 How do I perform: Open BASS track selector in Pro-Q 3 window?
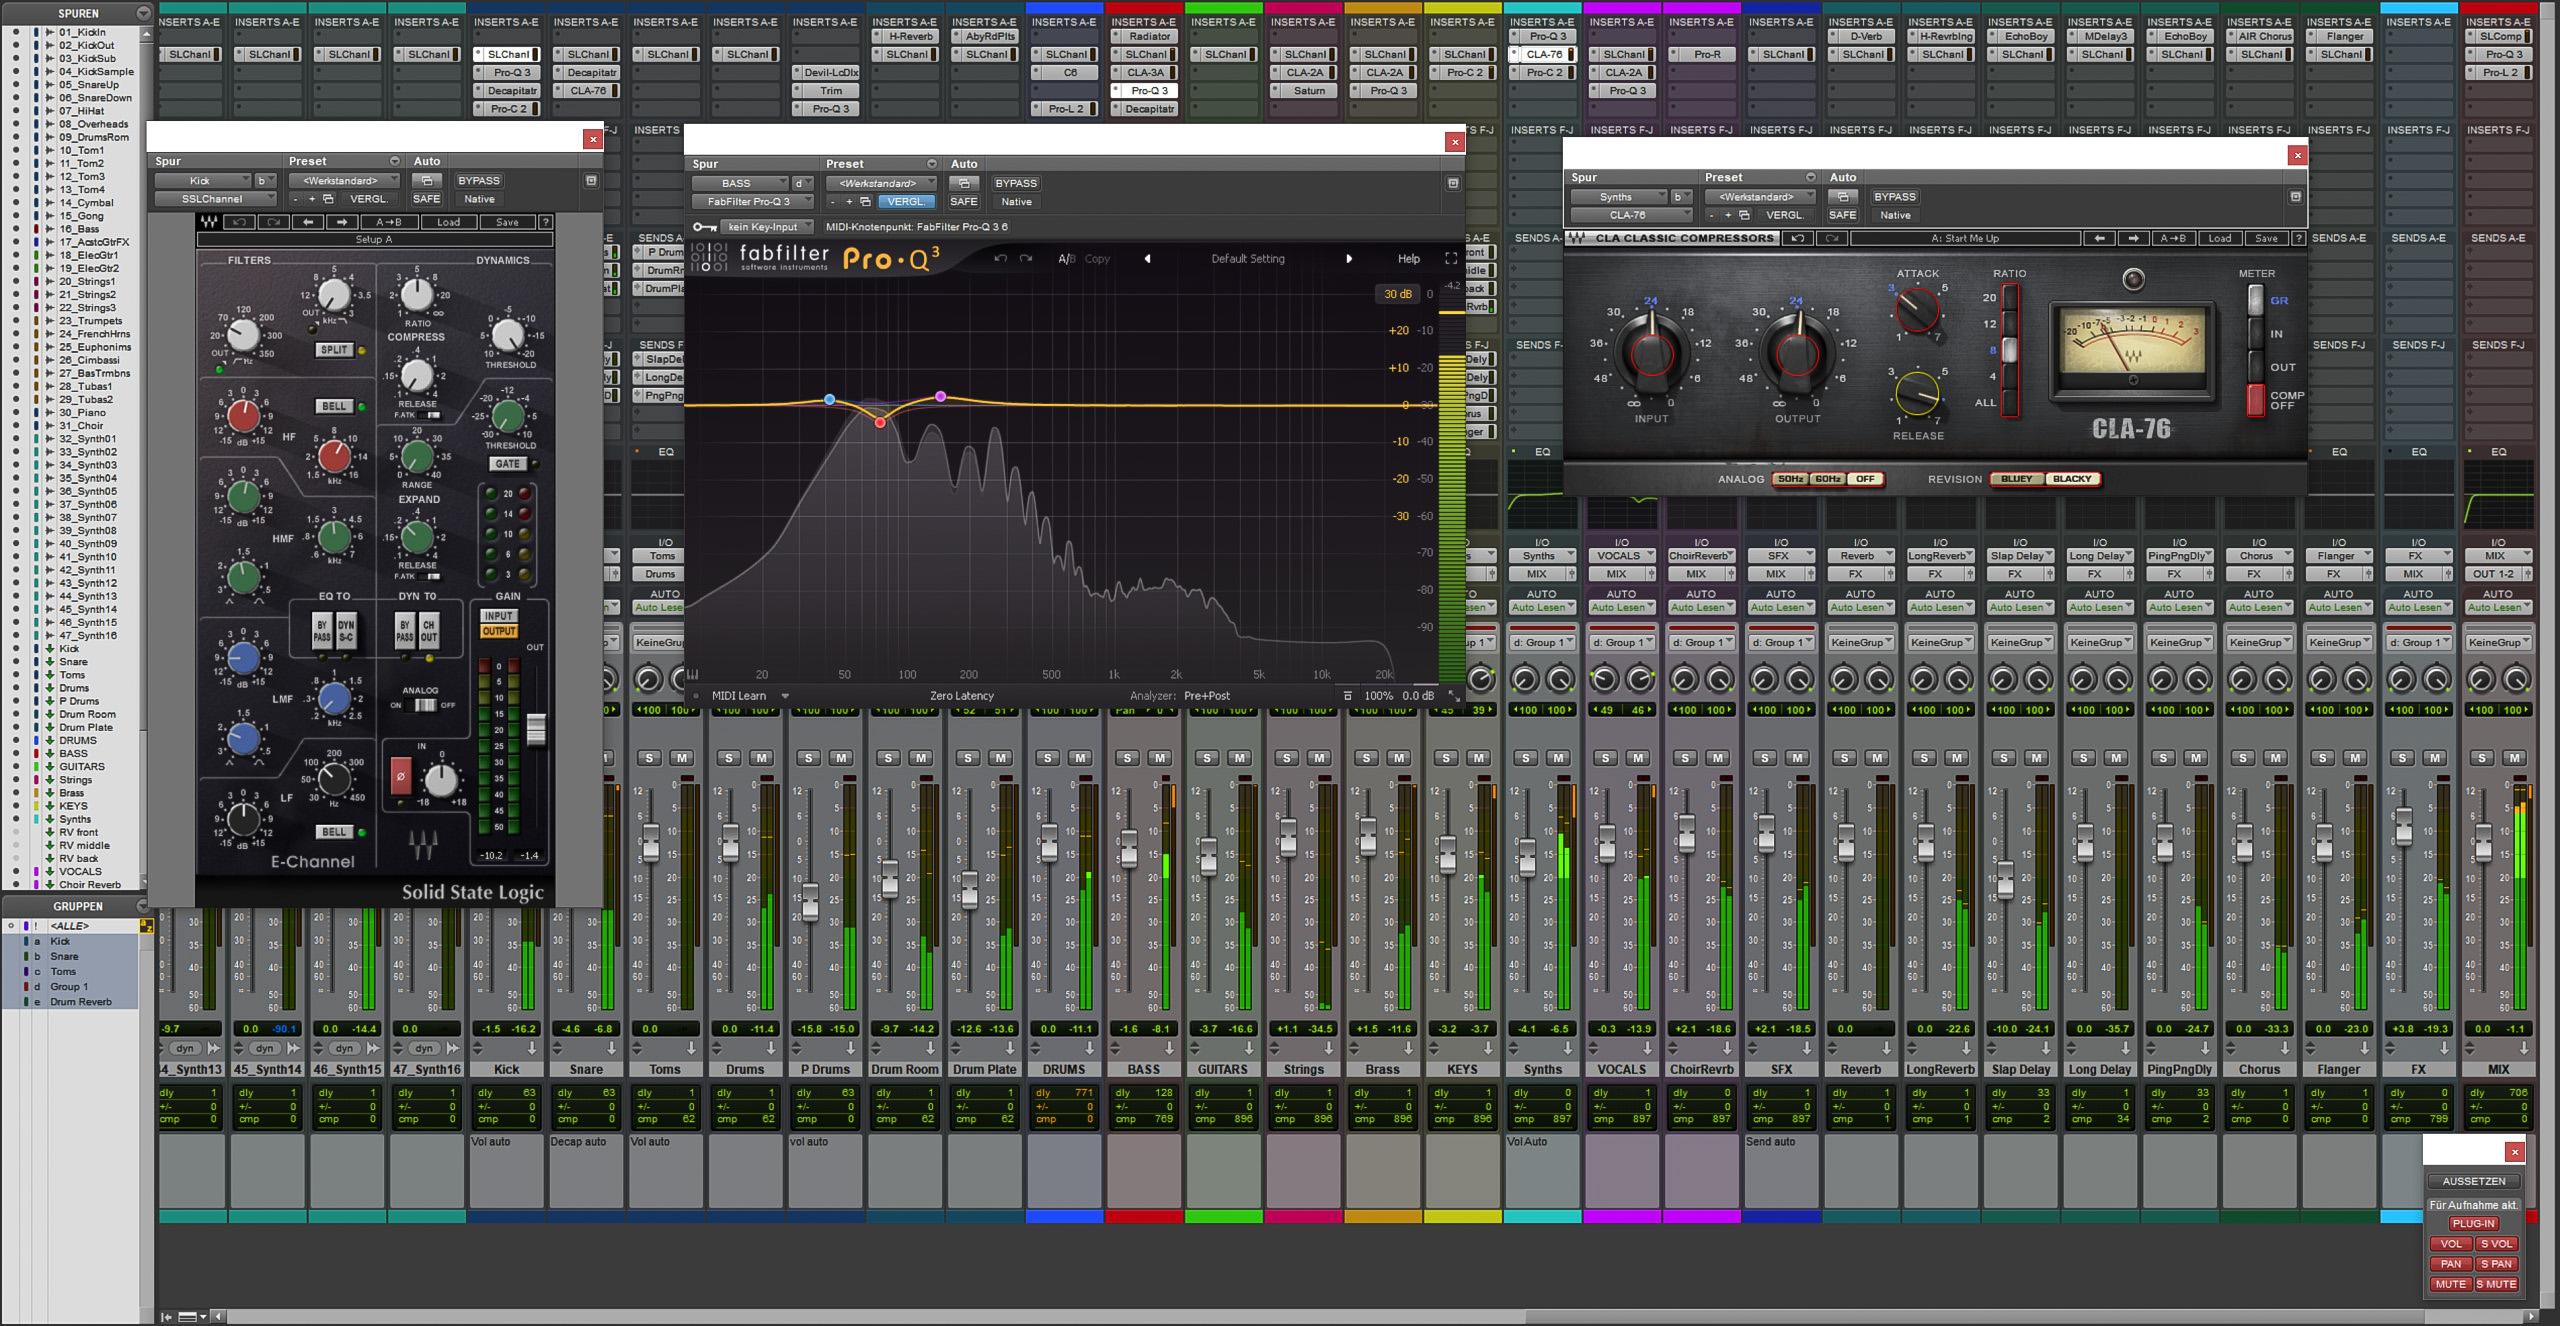[741, 183]
